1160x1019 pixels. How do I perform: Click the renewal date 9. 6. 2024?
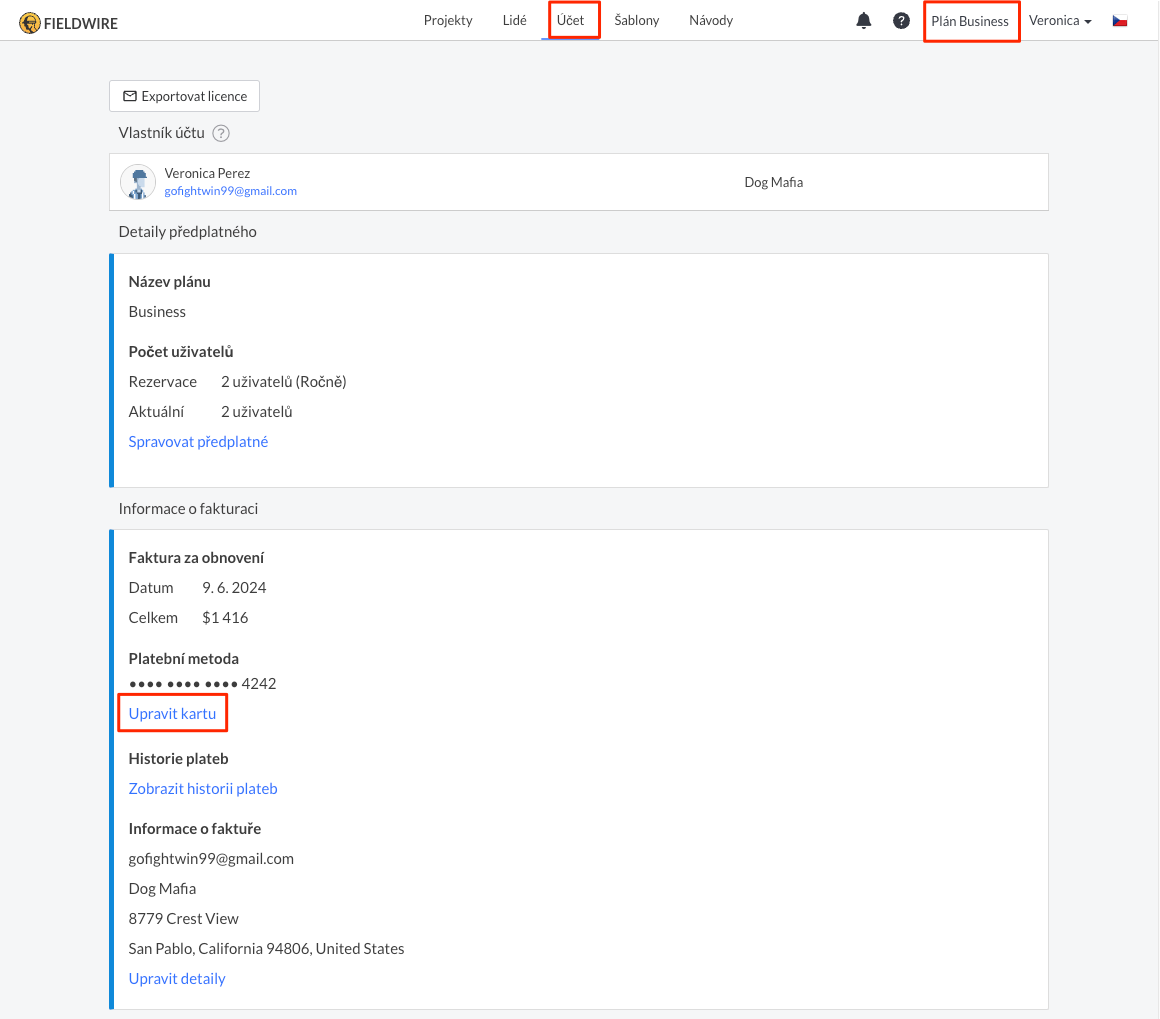(235, 588)
